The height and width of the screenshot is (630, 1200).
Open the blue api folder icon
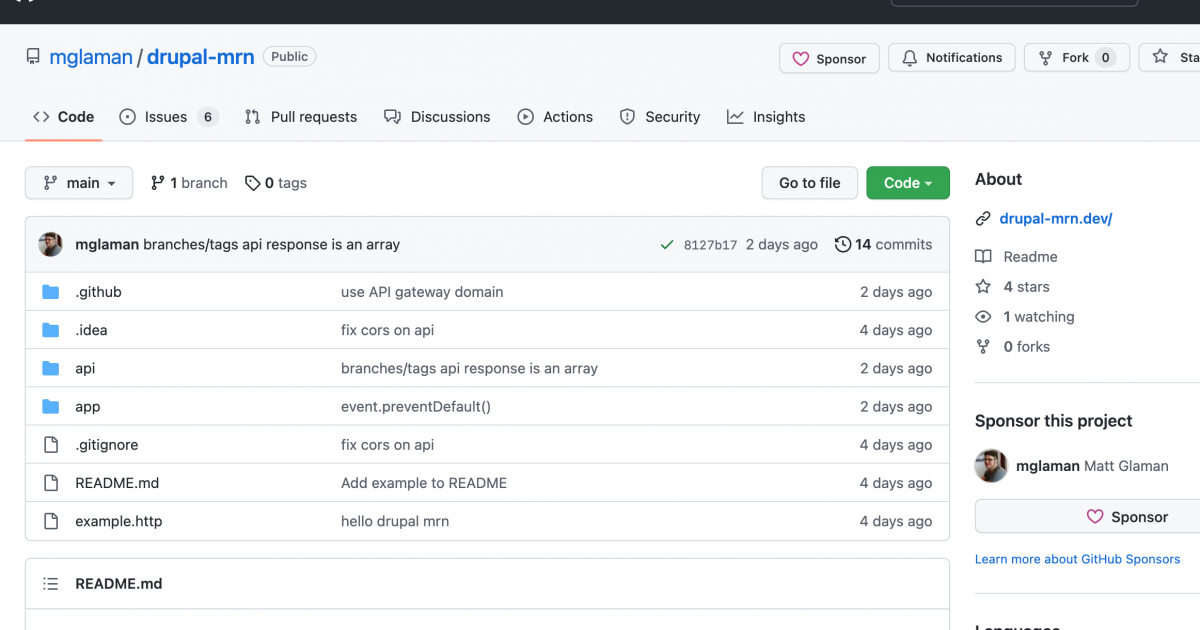point(51,368)
